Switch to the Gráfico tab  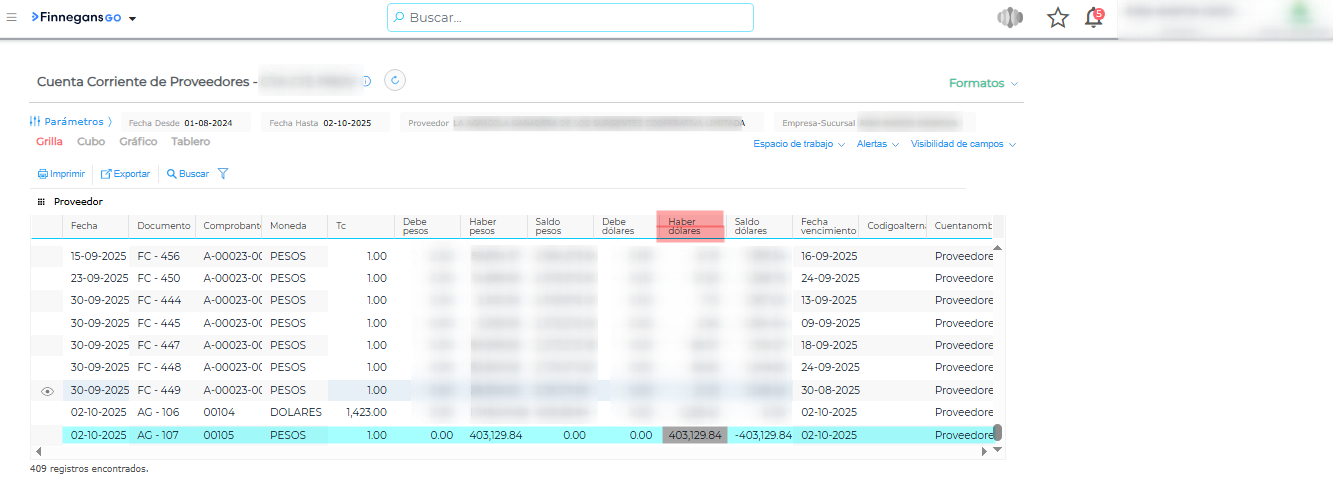click(x=138, y=142)
